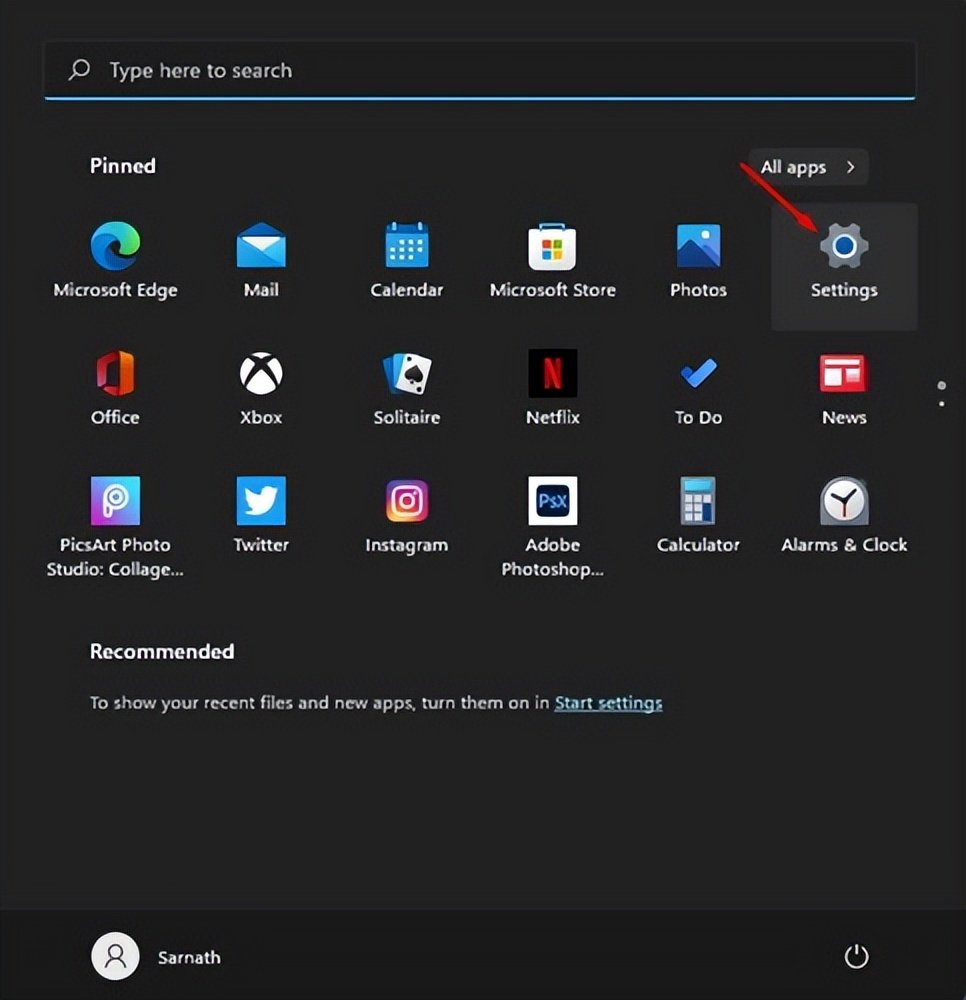Open Microsoft Store
This screenshot has height=1000, width=966.
pos(553,261)
